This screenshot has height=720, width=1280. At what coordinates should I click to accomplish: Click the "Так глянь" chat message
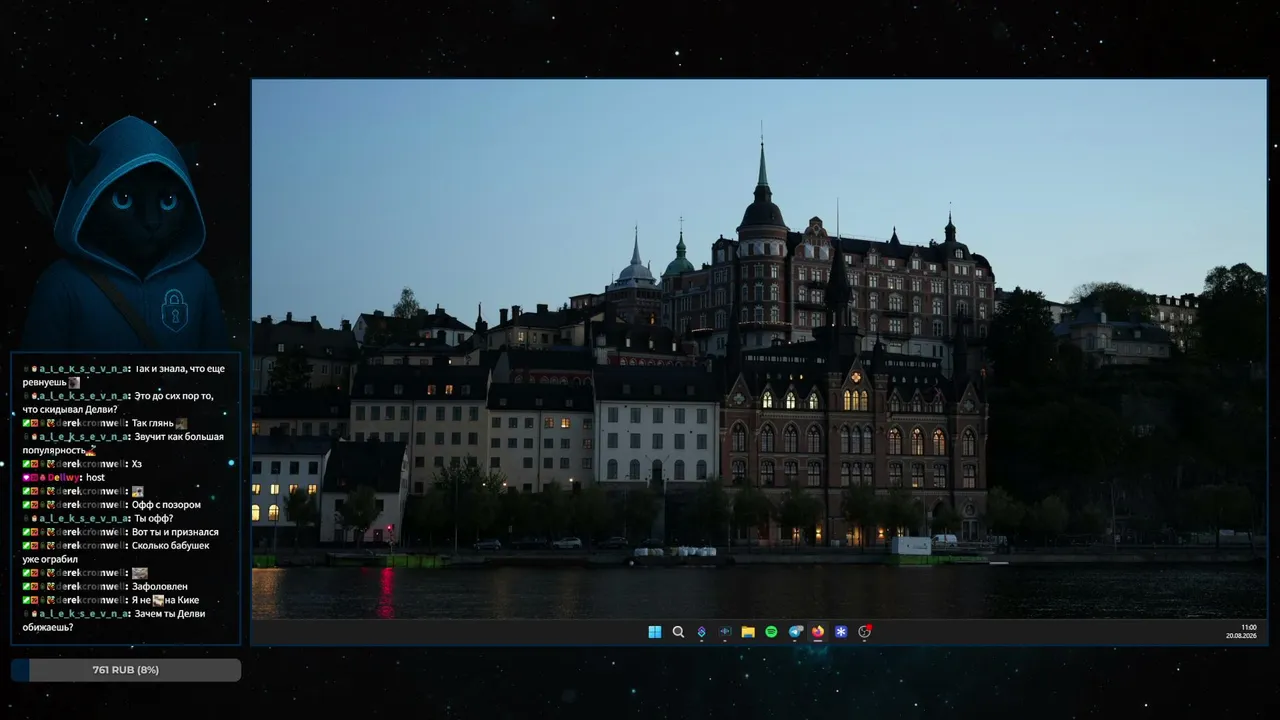(153, 424)
